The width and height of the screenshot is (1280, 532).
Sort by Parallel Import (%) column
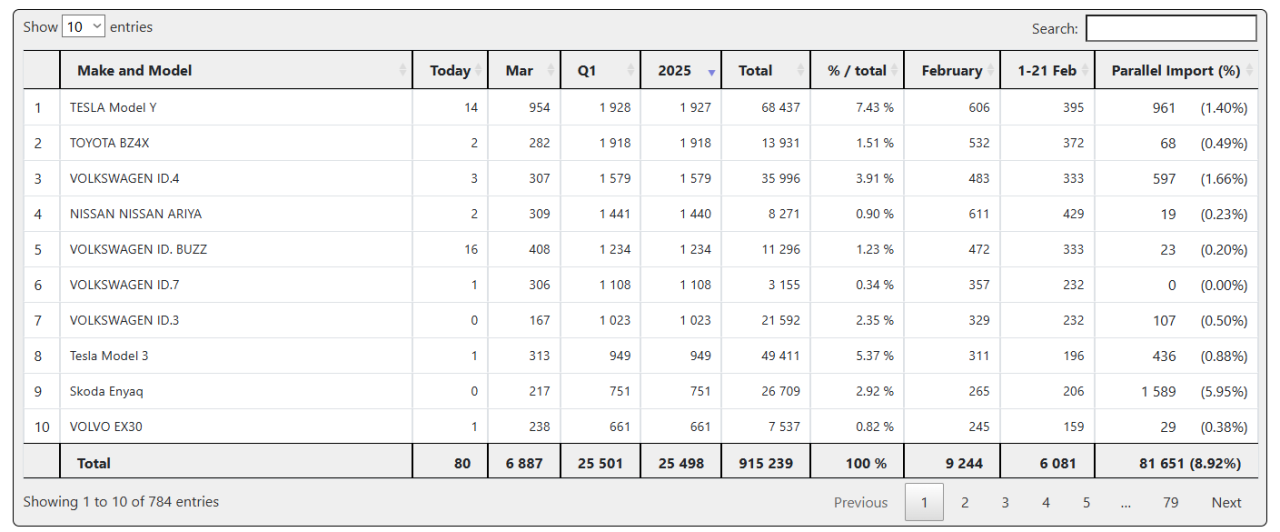point(1176,71)
